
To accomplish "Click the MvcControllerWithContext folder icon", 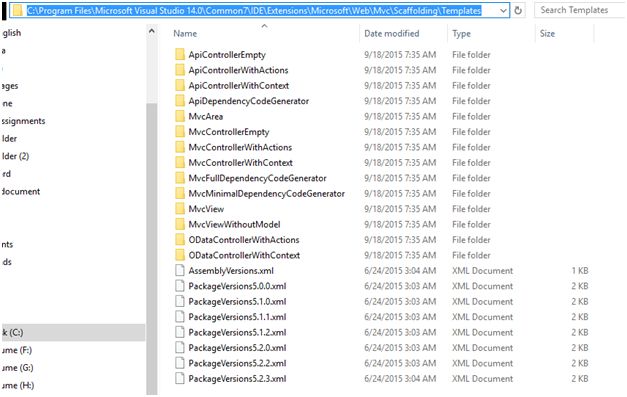I will [180, 163].
